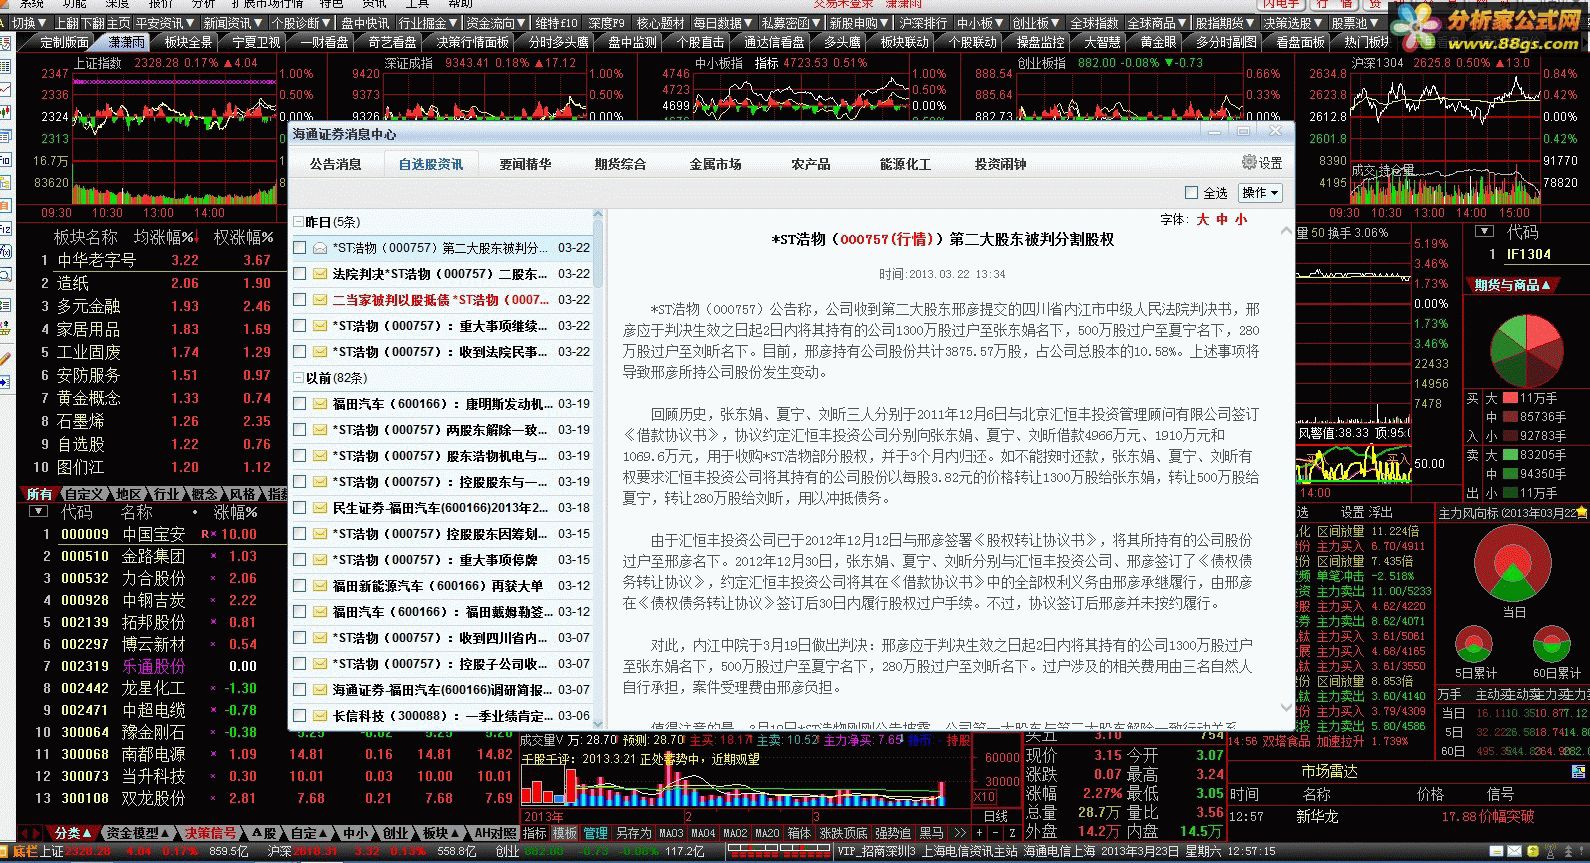Screen dimensions: 1590x863
Task: Click the news list vertical scrollbar
Action: pos(598,468)
